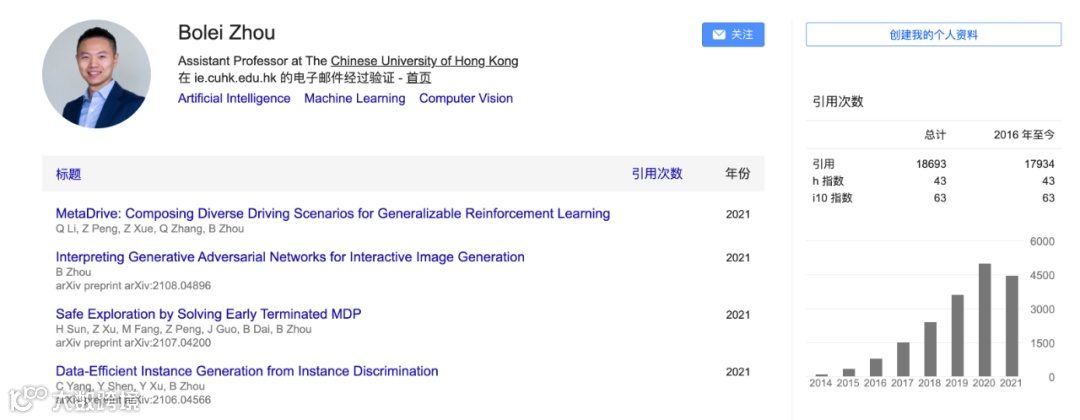Click the 2021 citation bar in chart
Screen dimensions: 1080x420
tap(1012, 326)
